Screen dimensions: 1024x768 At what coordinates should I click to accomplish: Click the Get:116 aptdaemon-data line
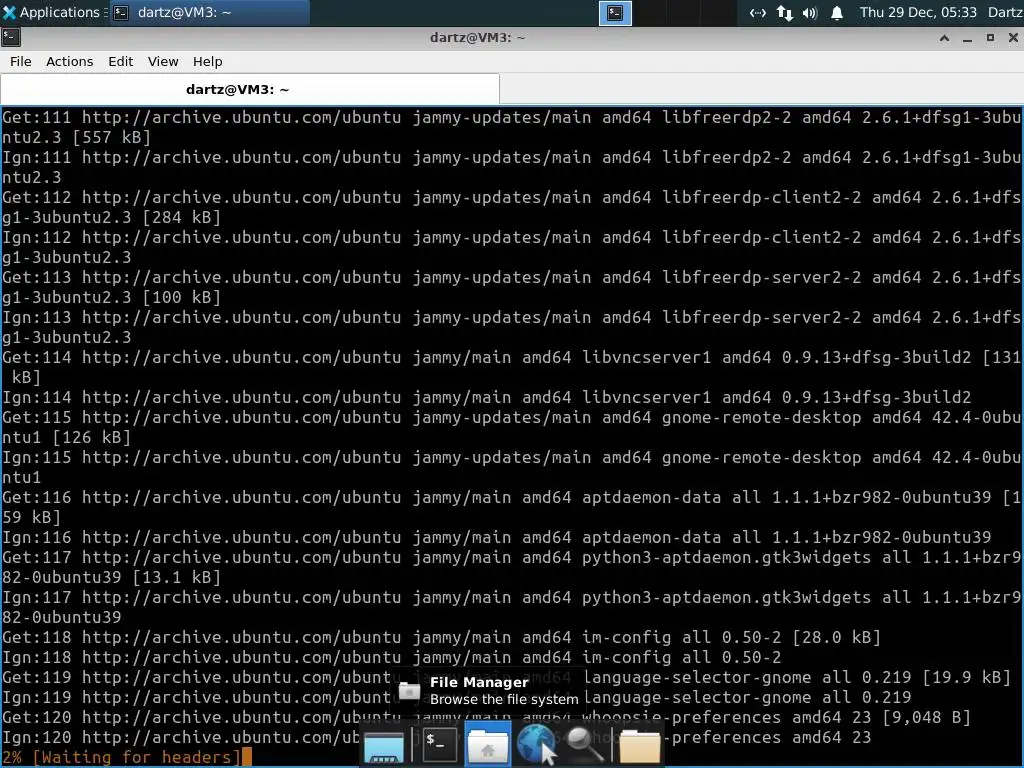[511, 507]
